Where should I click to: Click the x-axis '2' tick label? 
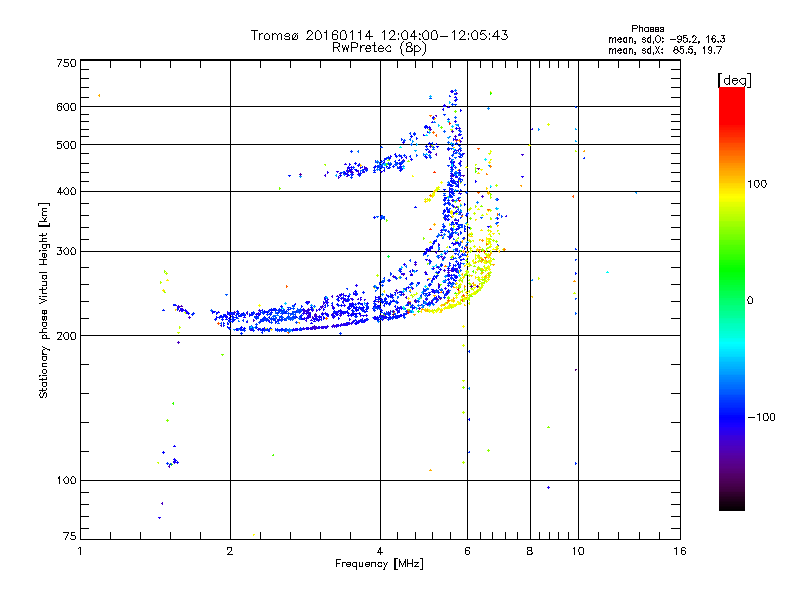click(x=230, y=551)
